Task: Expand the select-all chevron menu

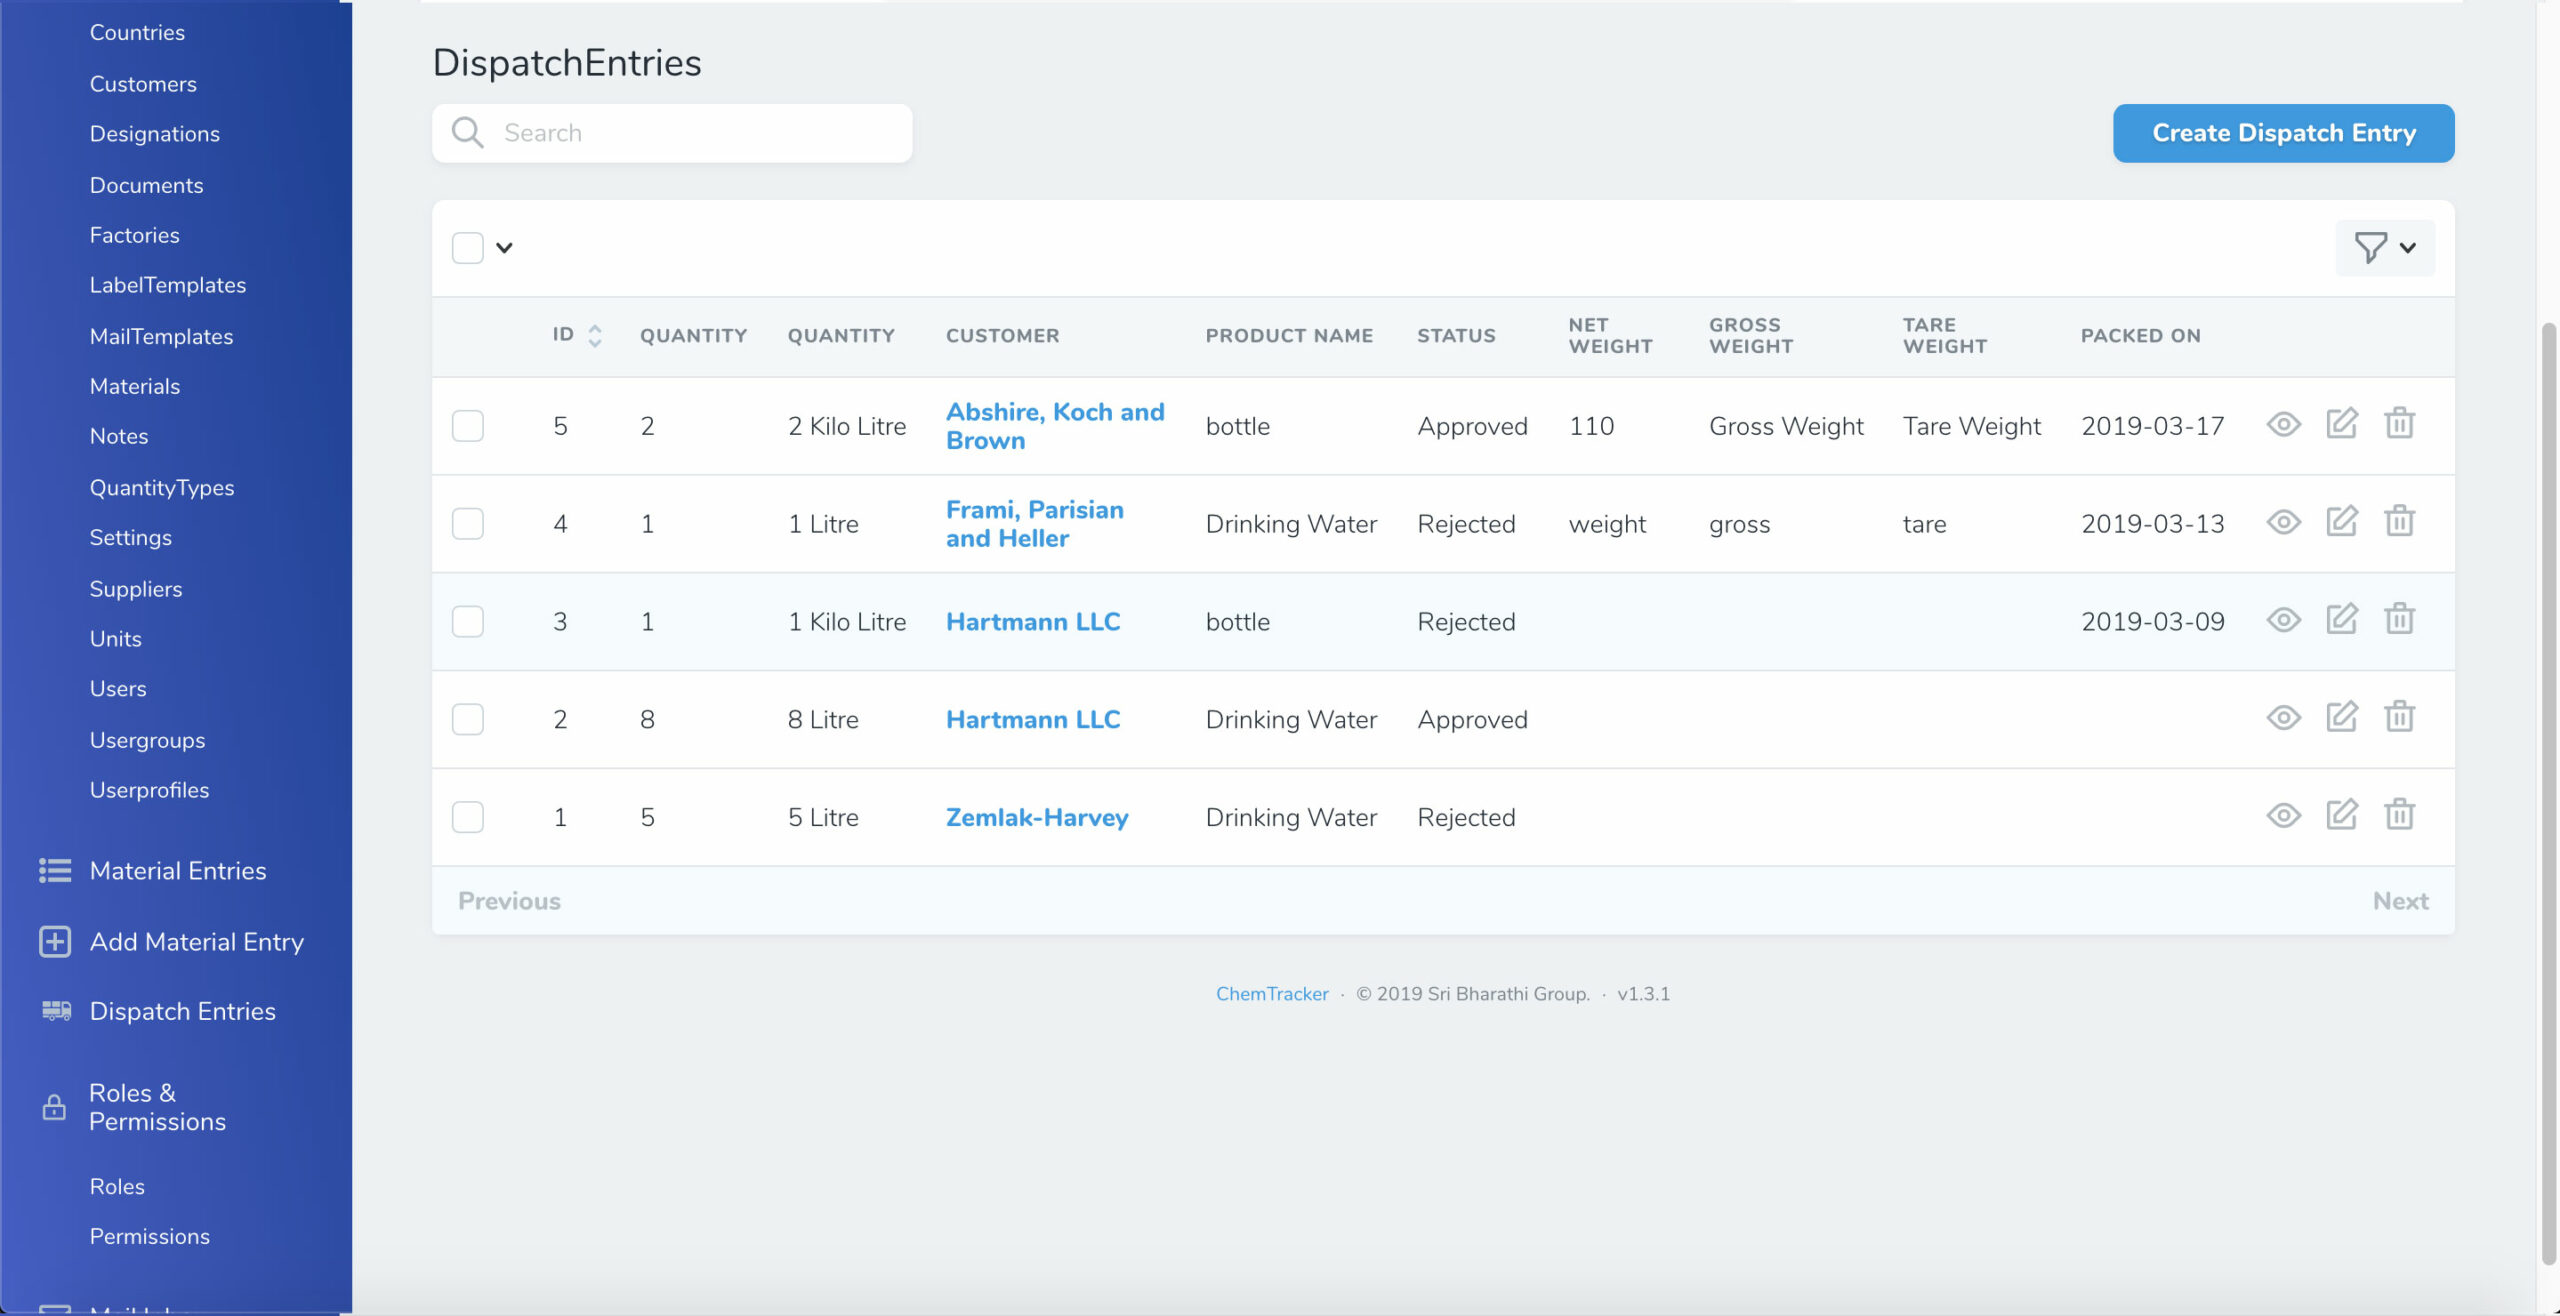Action: (x=505, y=248)
